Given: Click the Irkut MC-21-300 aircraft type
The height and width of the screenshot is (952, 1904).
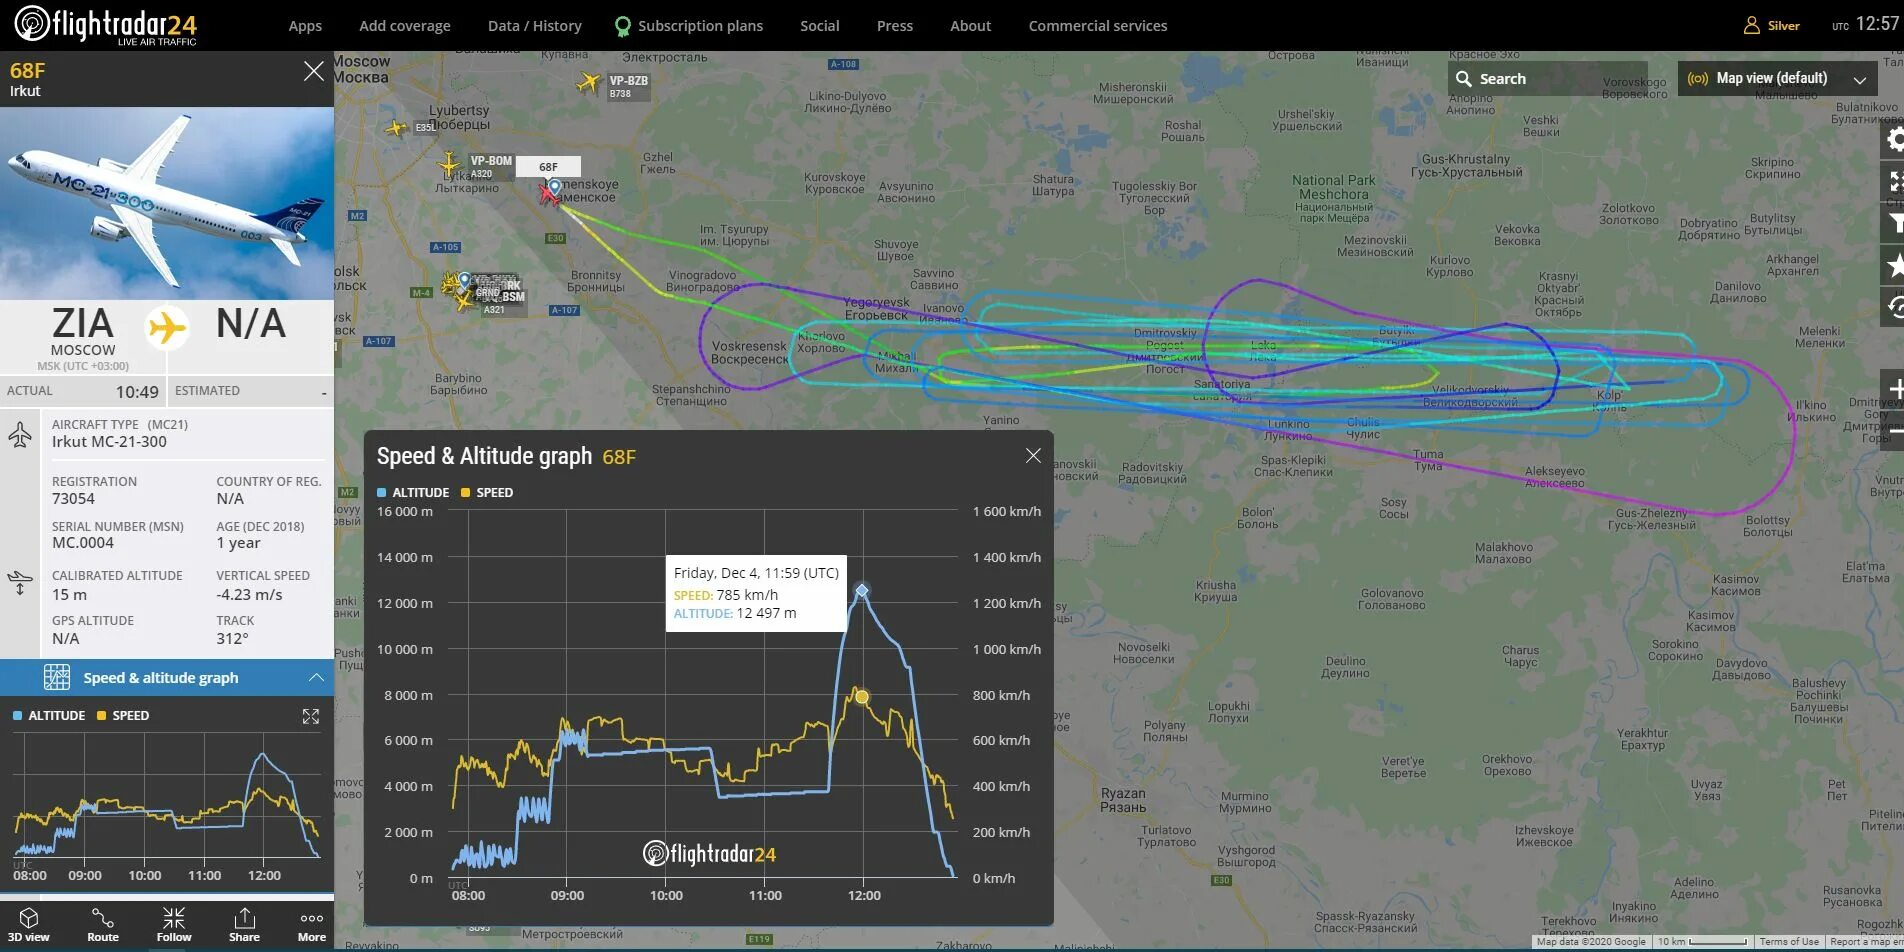Looking at the screenshot, I should click(109, 442).
